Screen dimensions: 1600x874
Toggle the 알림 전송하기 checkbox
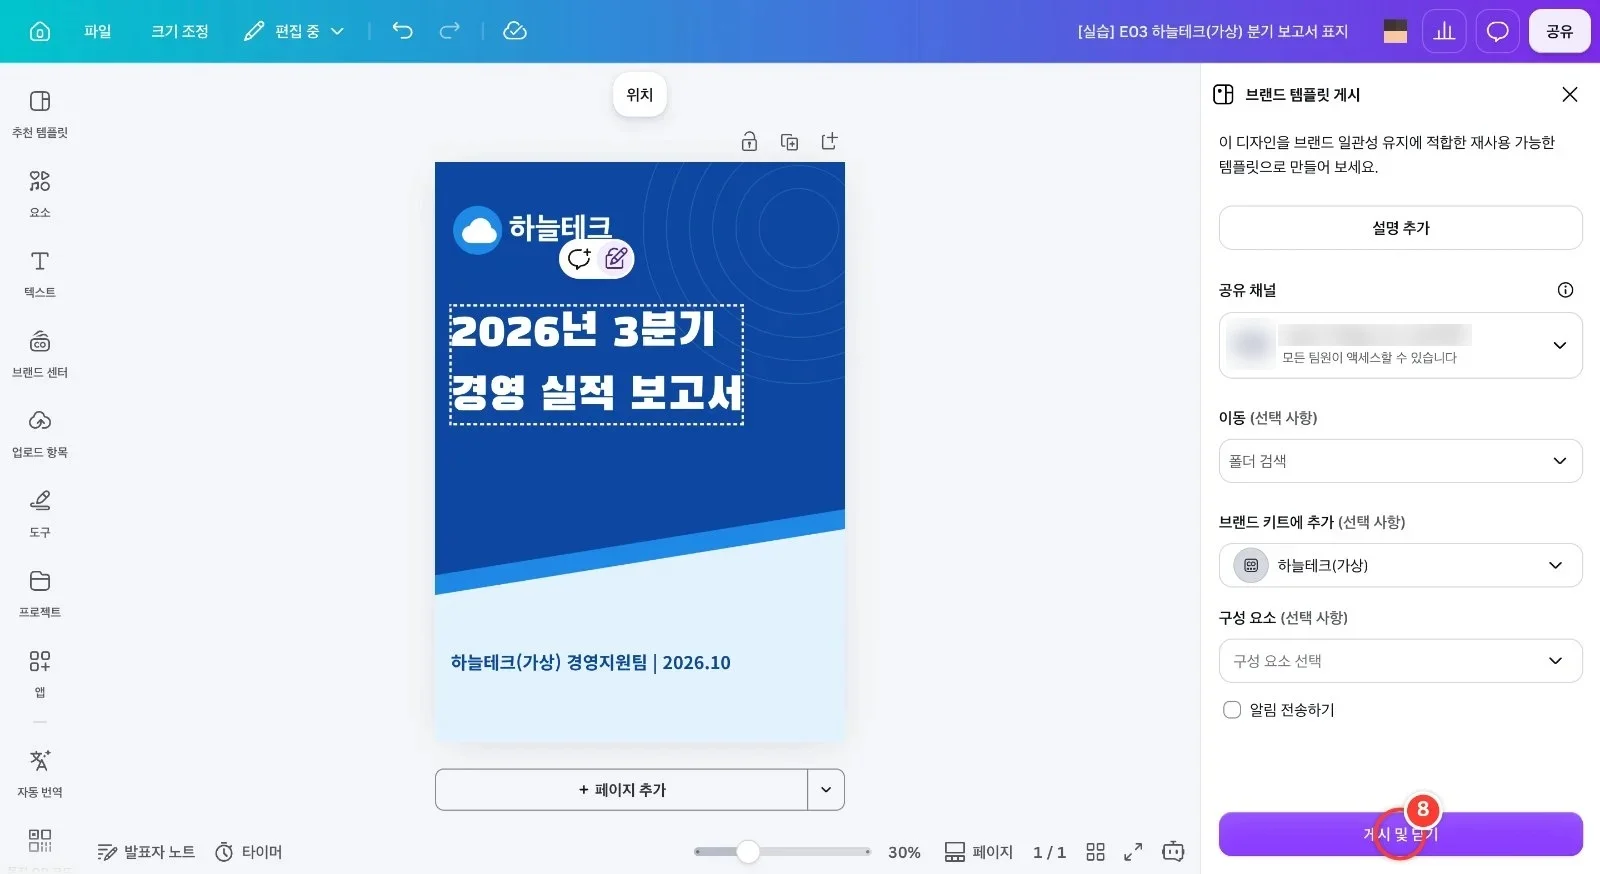point(1232,710)
